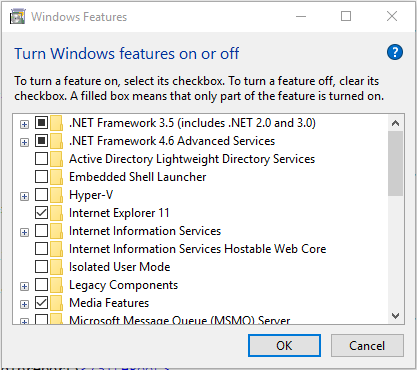417x370 pixels.
Task: Enable the Hyper-V checkbox
Action: click(x=41, y=195)
